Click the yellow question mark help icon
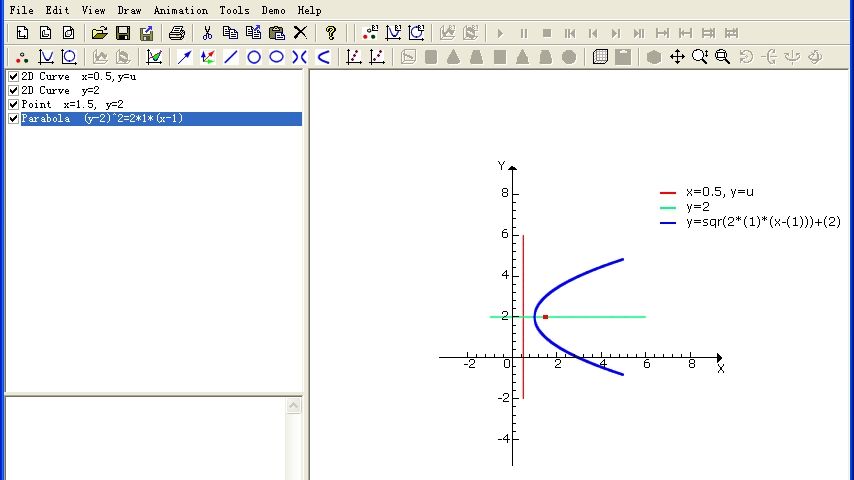Image resolution: width=854 pixels, height=480 pixels. pos(331,33)
